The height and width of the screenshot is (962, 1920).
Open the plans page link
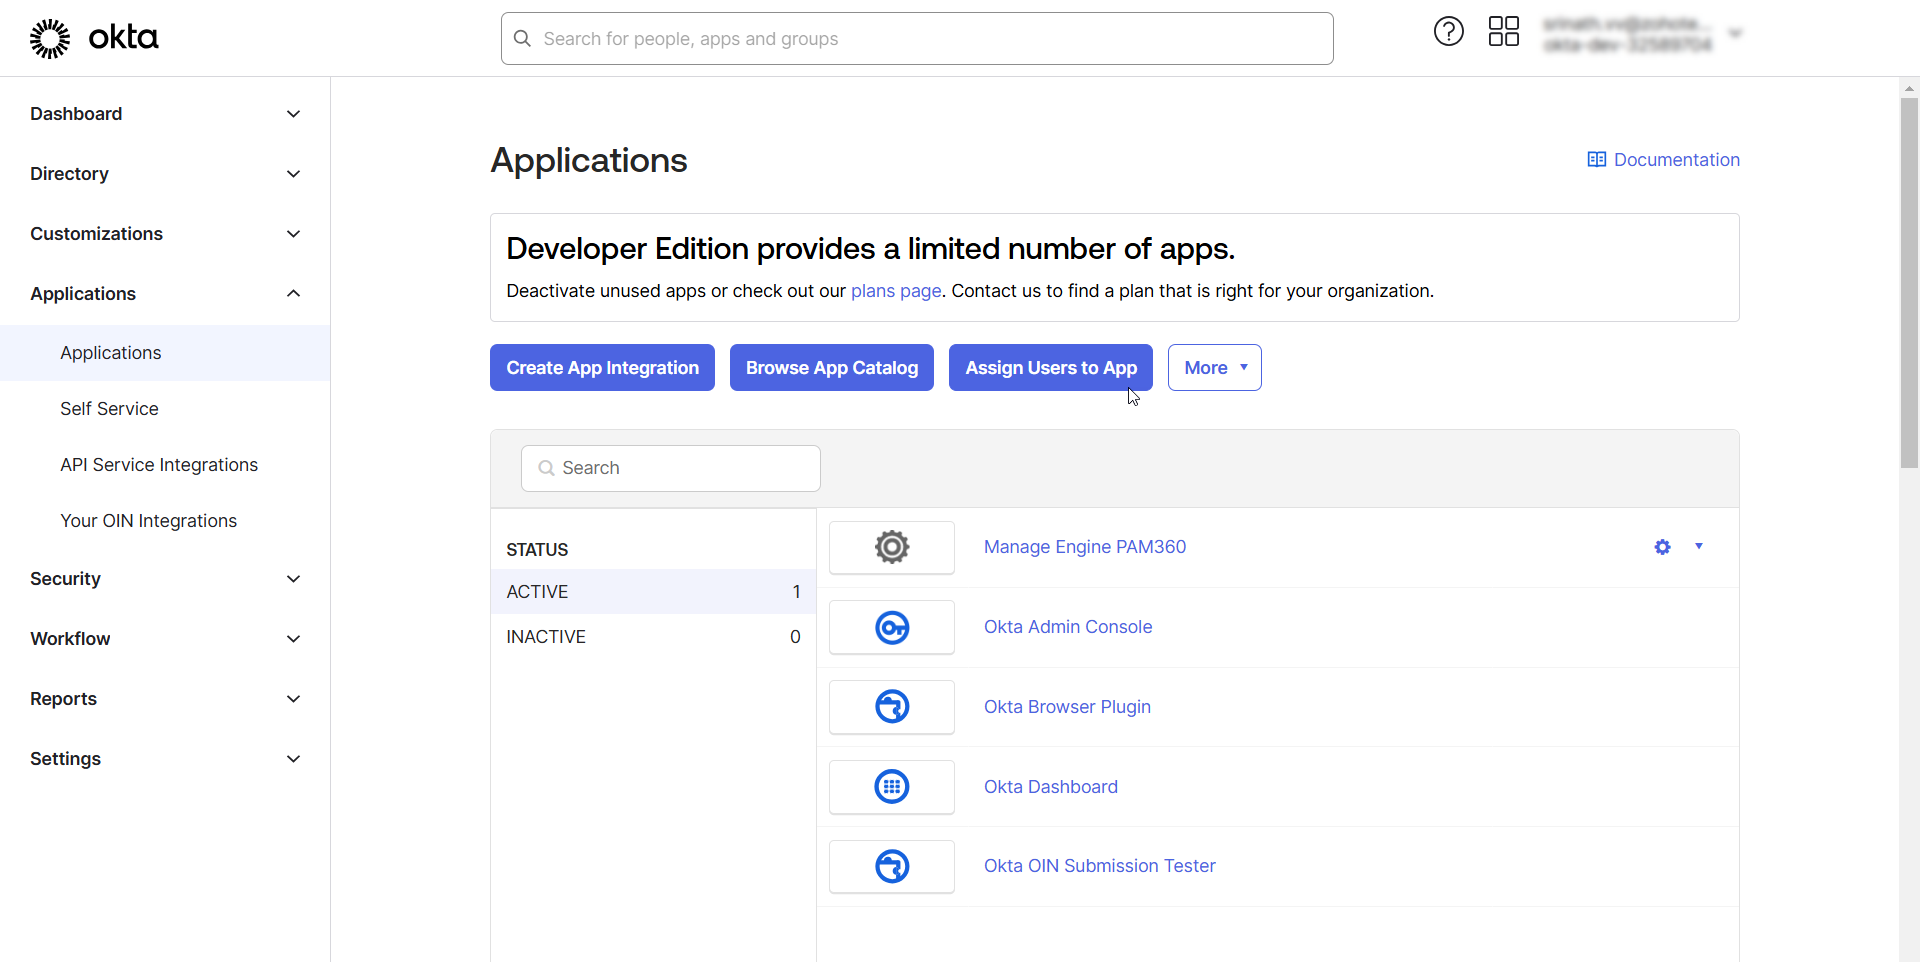895,291
